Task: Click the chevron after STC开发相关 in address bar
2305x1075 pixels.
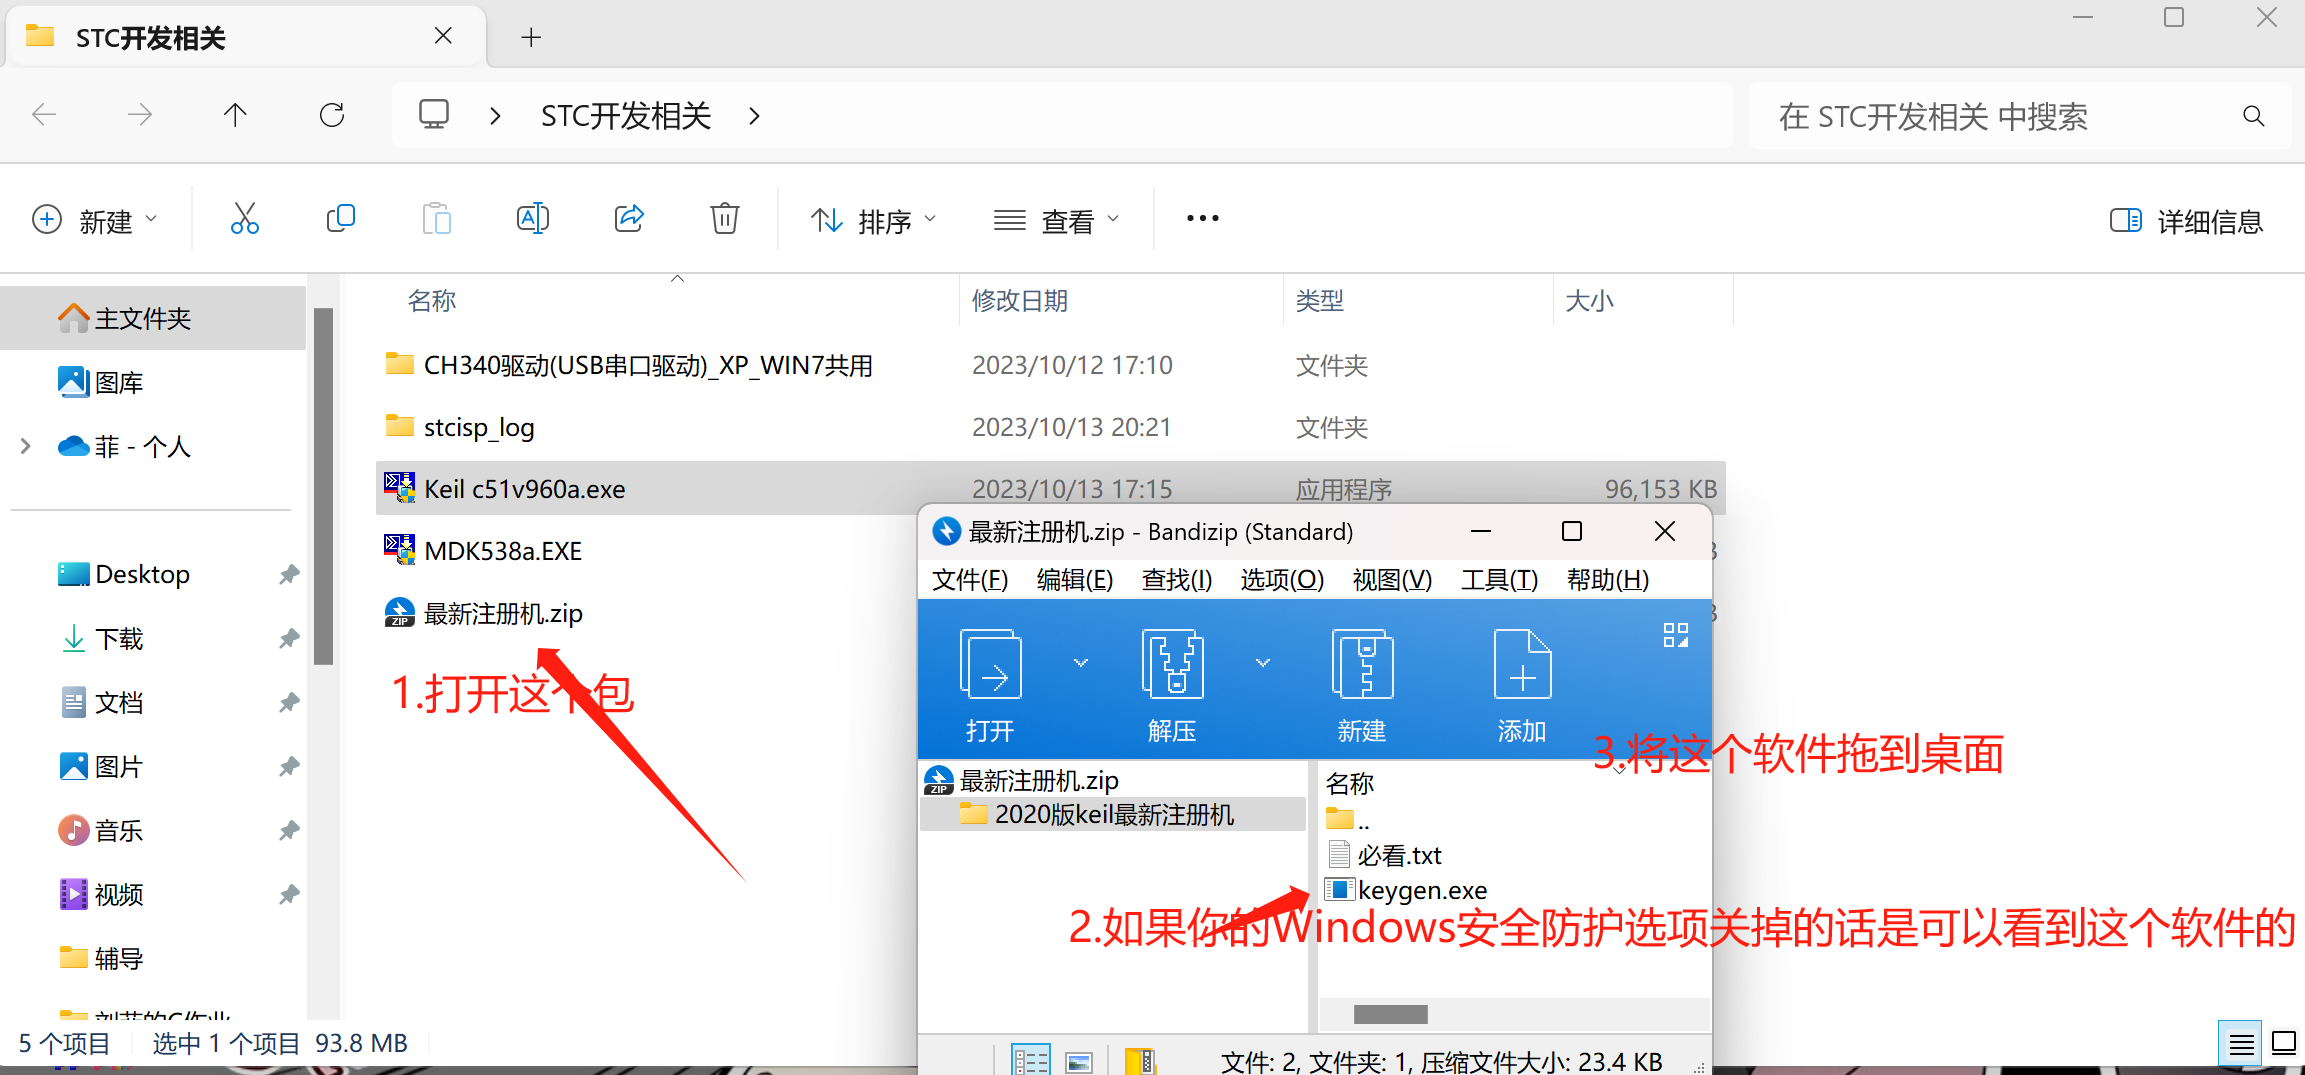Action: click(x=754, y=116)
